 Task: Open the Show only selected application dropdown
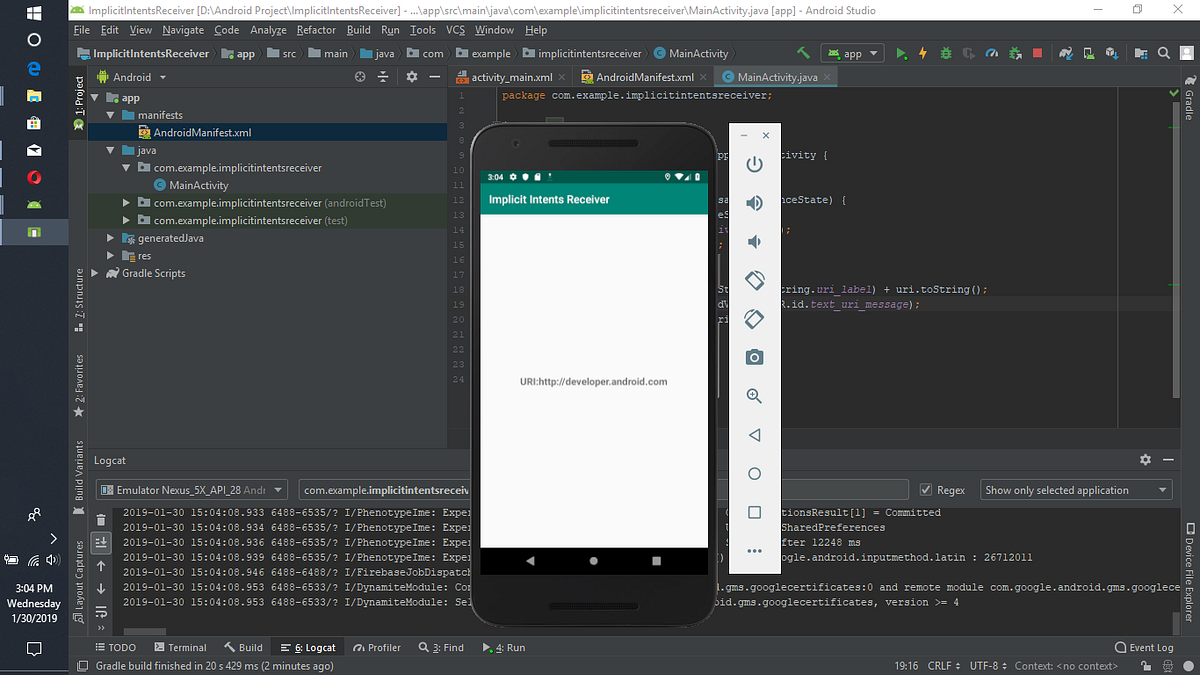1075,490
